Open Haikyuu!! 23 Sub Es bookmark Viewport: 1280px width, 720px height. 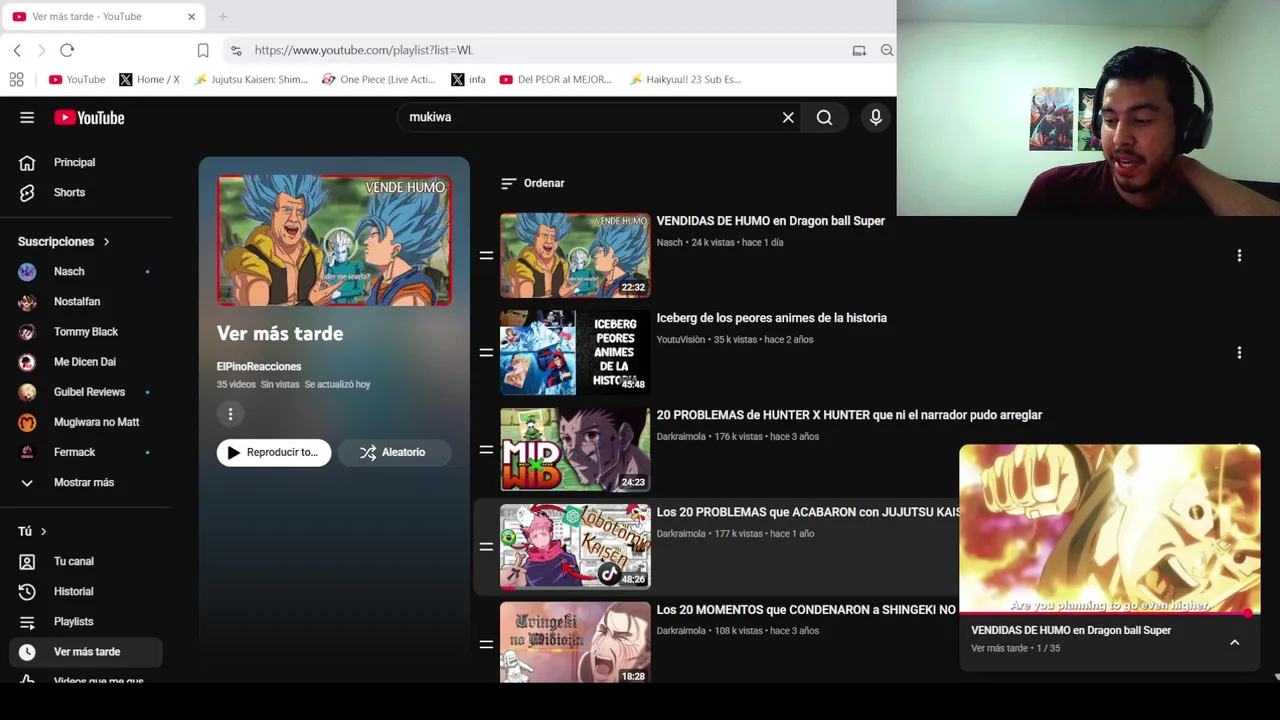pyautogui.click(x=685, y=79)
